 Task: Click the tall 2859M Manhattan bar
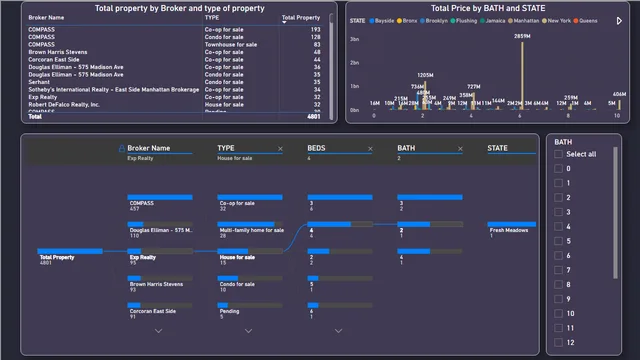(522, 76)
